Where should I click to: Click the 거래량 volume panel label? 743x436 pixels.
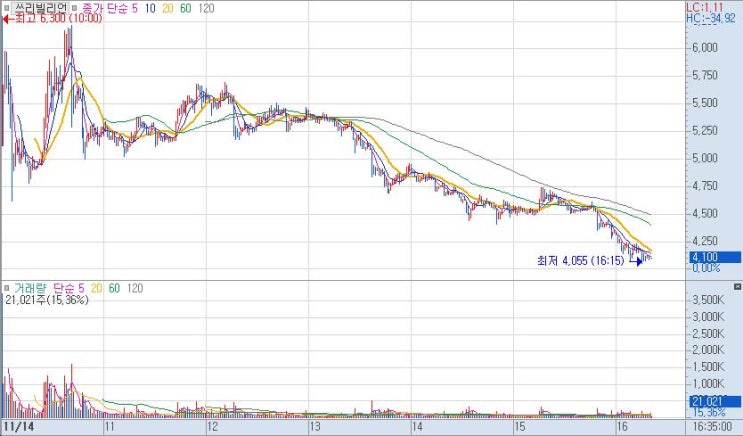[30, 288]
